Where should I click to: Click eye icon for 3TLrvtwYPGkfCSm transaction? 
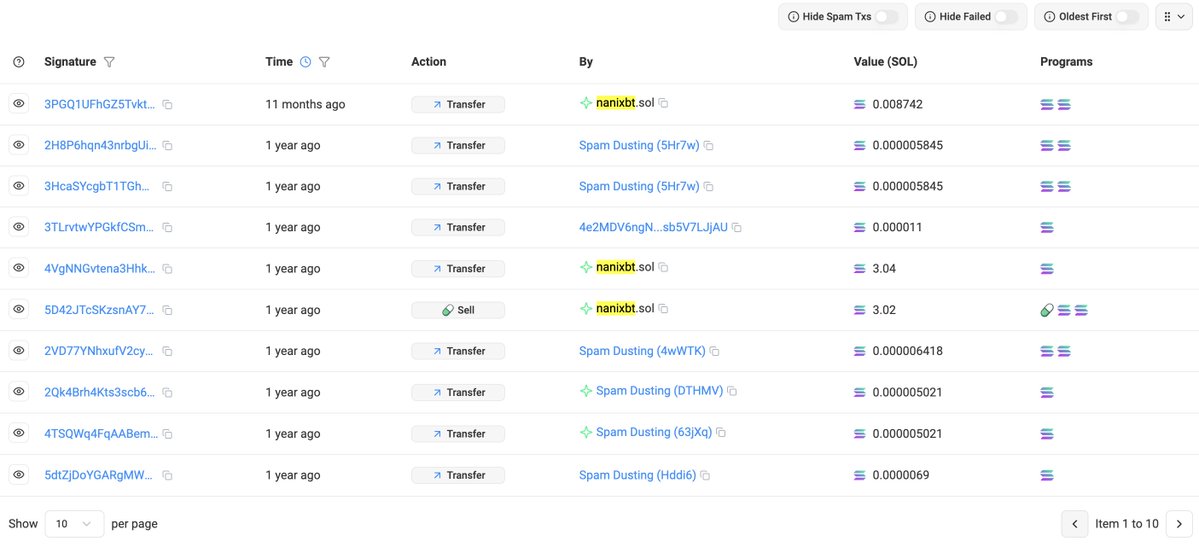coord(19,227)
